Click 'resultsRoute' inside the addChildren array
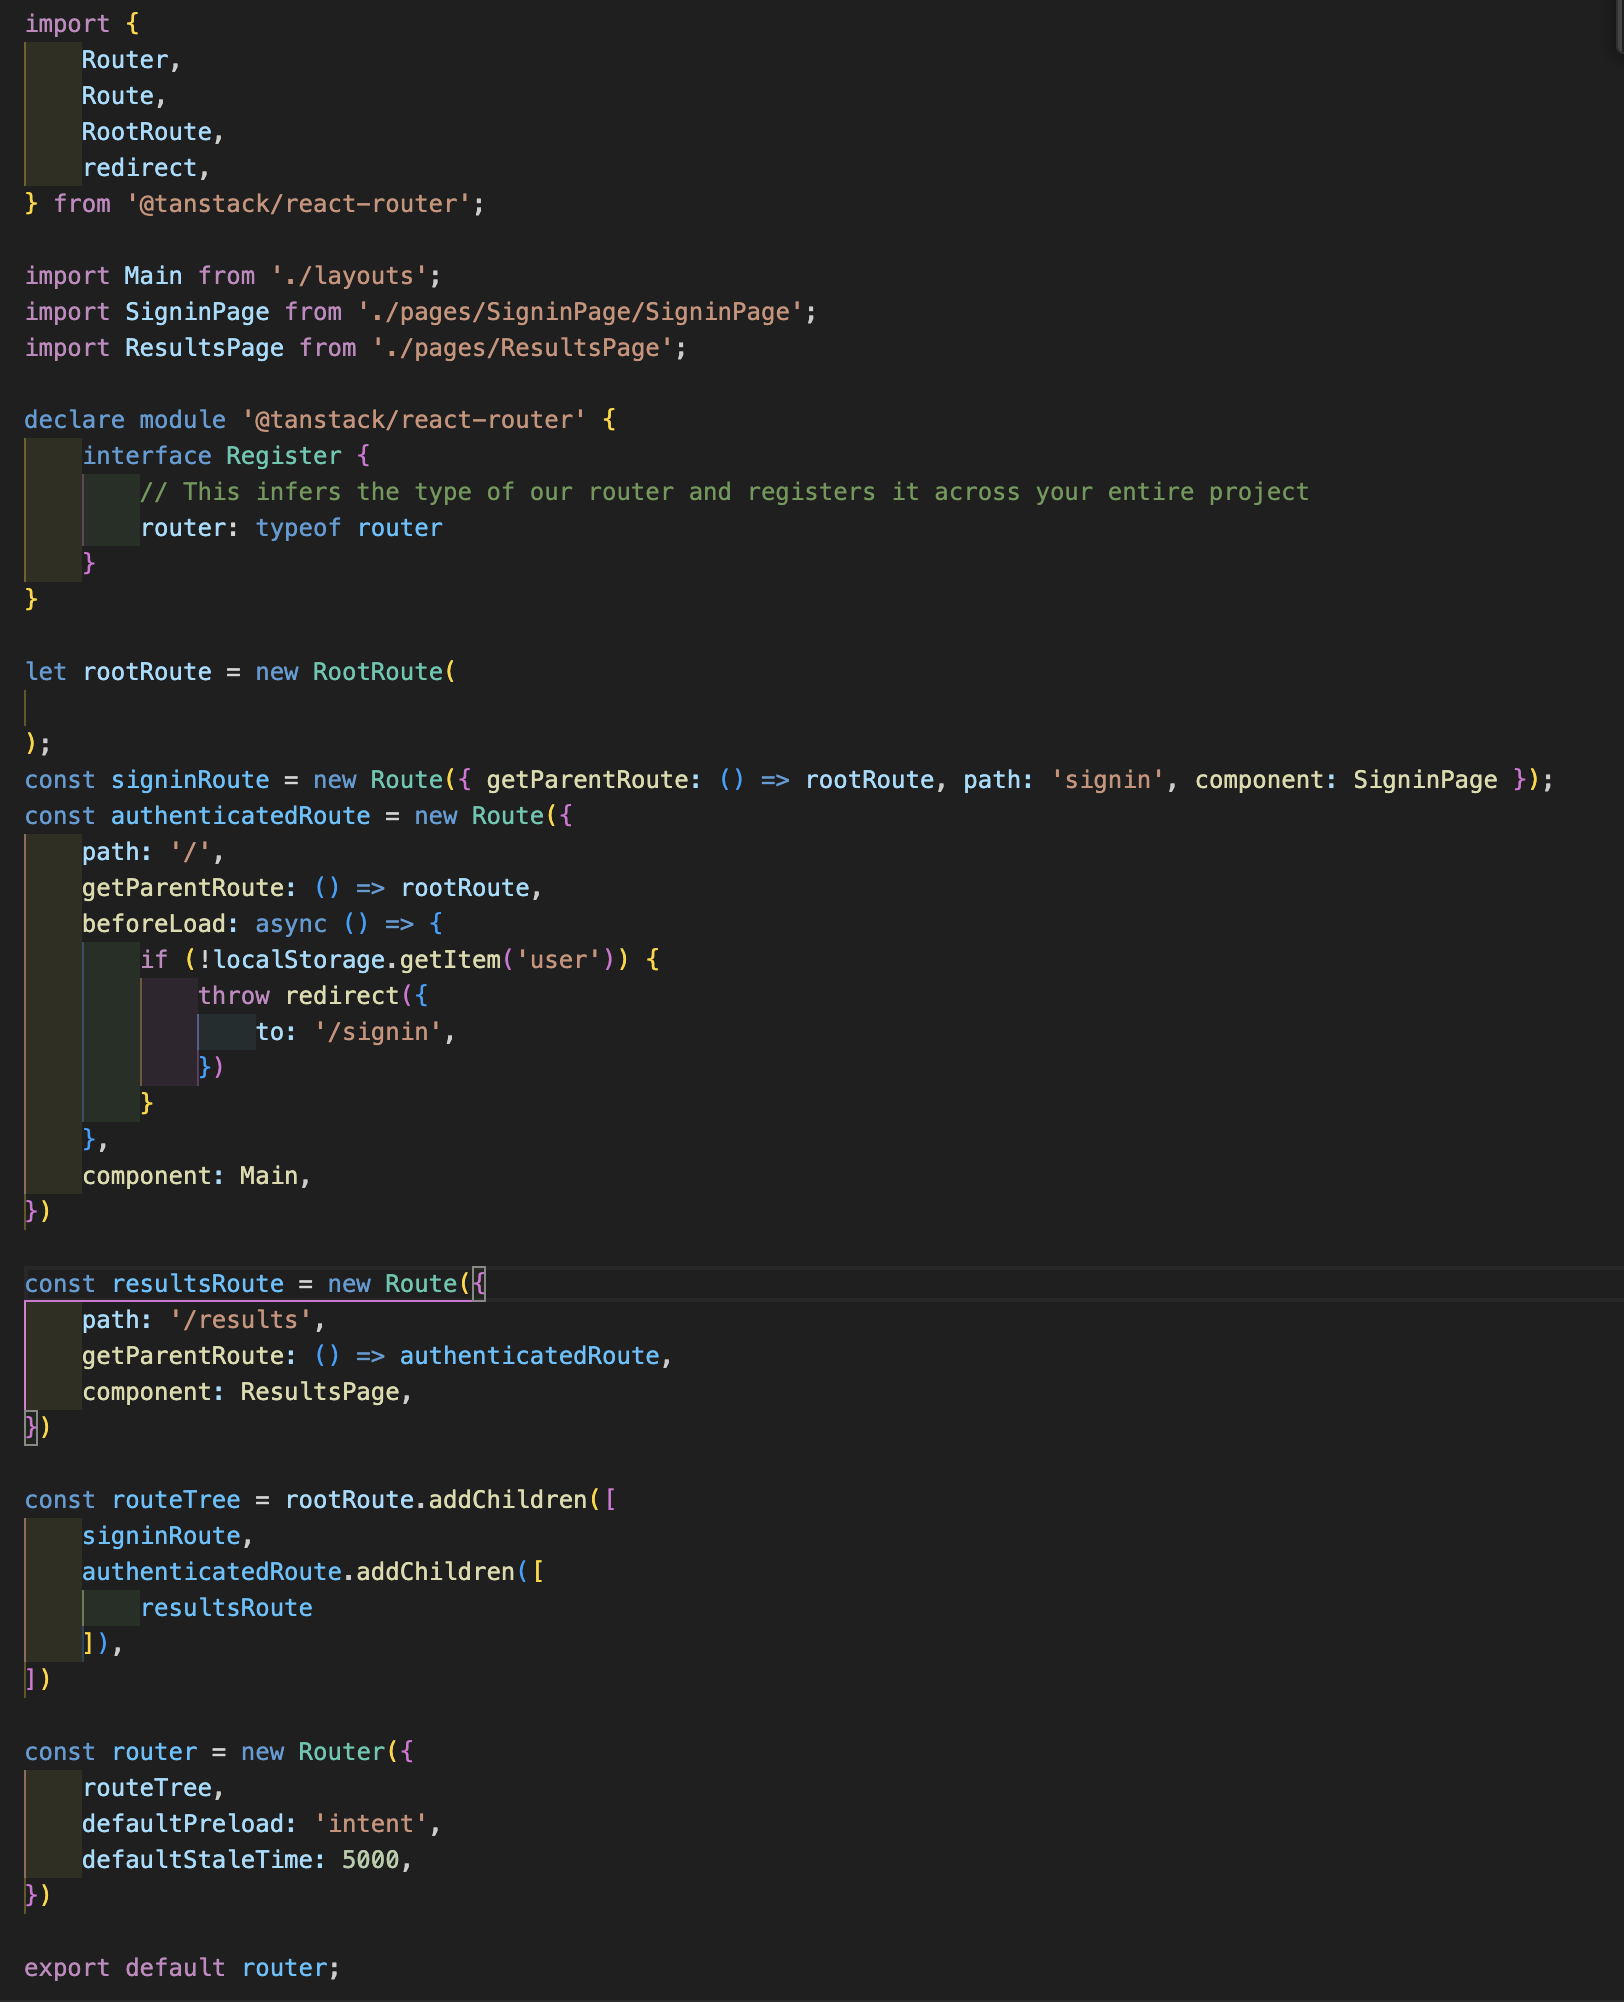Screen dimensions: 1624x2002 [226, 1608]
